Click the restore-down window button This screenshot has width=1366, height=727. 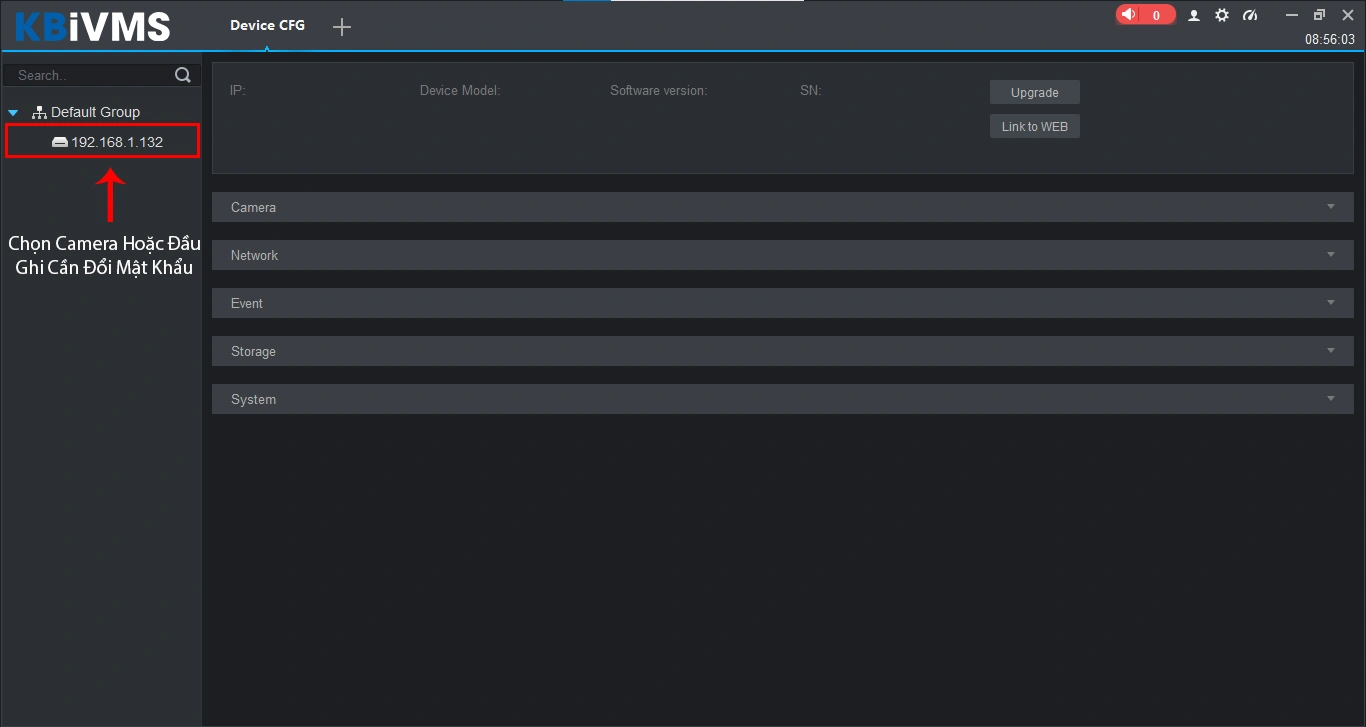[1319, 15]
